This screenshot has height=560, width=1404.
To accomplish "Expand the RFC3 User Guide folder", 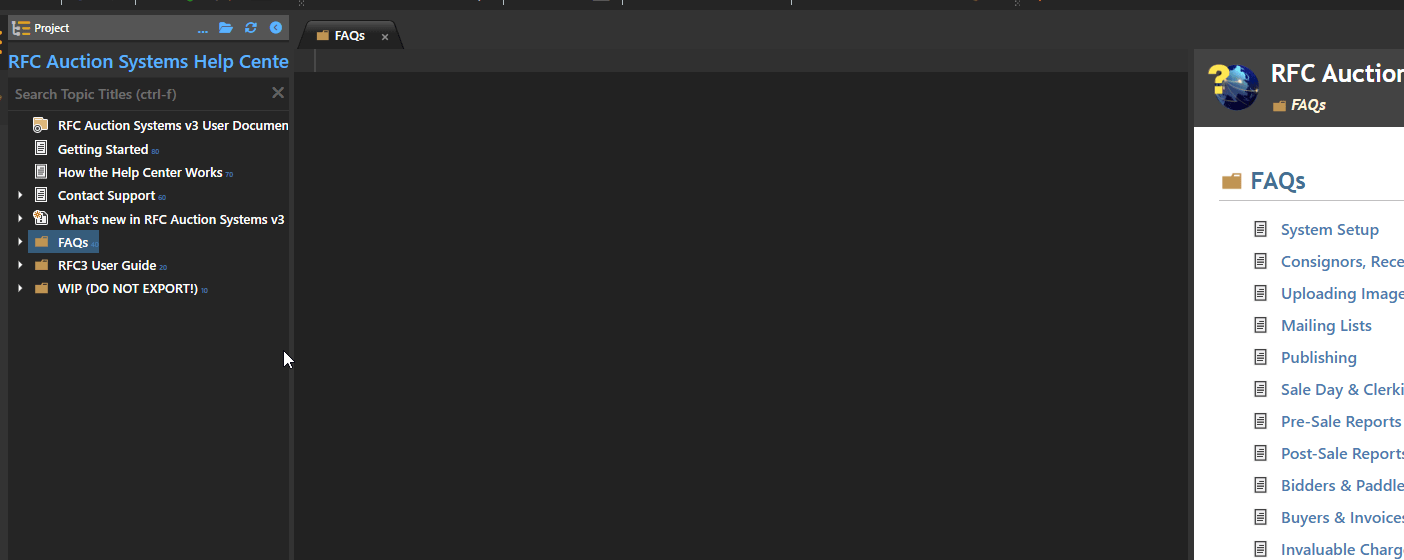I will pyautogui.click(x=20, y=265).
